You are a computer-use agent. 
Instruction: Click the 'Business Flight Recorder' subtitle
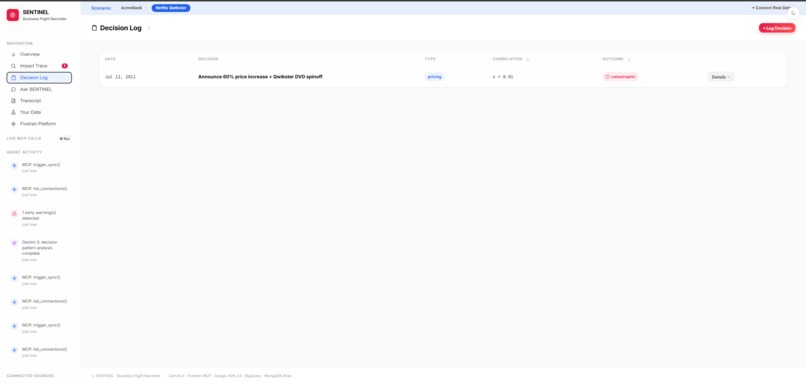45,19
